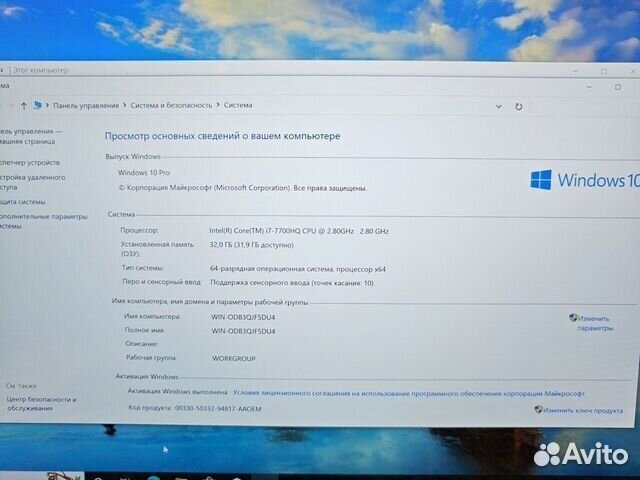The image size is (640, 480).
Task: Click the shield icon beside Изменить ключ продукта
Action: 538,409
